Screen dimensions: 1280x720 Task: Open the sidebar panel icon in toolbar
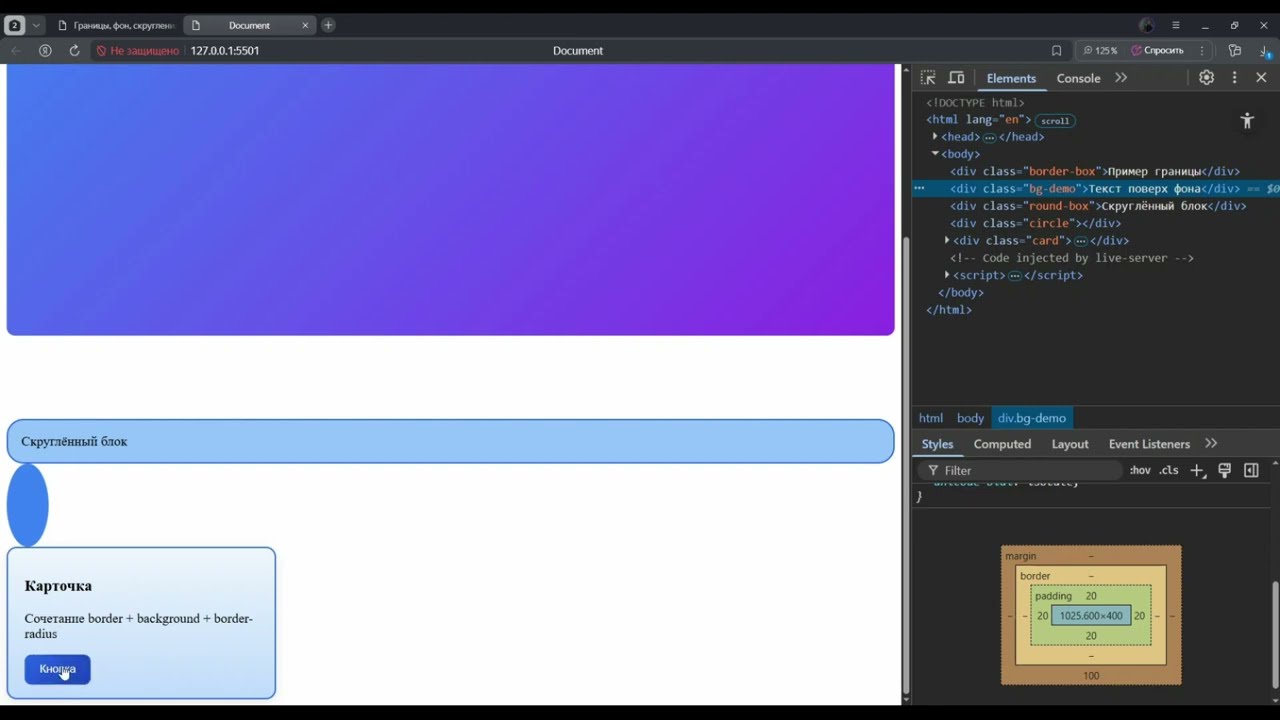click(1236, 50)
